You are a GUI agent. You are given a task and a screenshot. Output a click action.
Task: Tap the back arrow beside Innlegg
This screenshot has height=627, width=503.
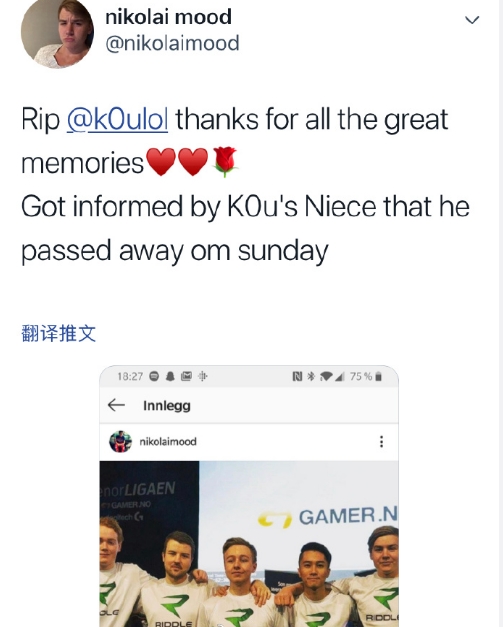click(x=116, y=405)
